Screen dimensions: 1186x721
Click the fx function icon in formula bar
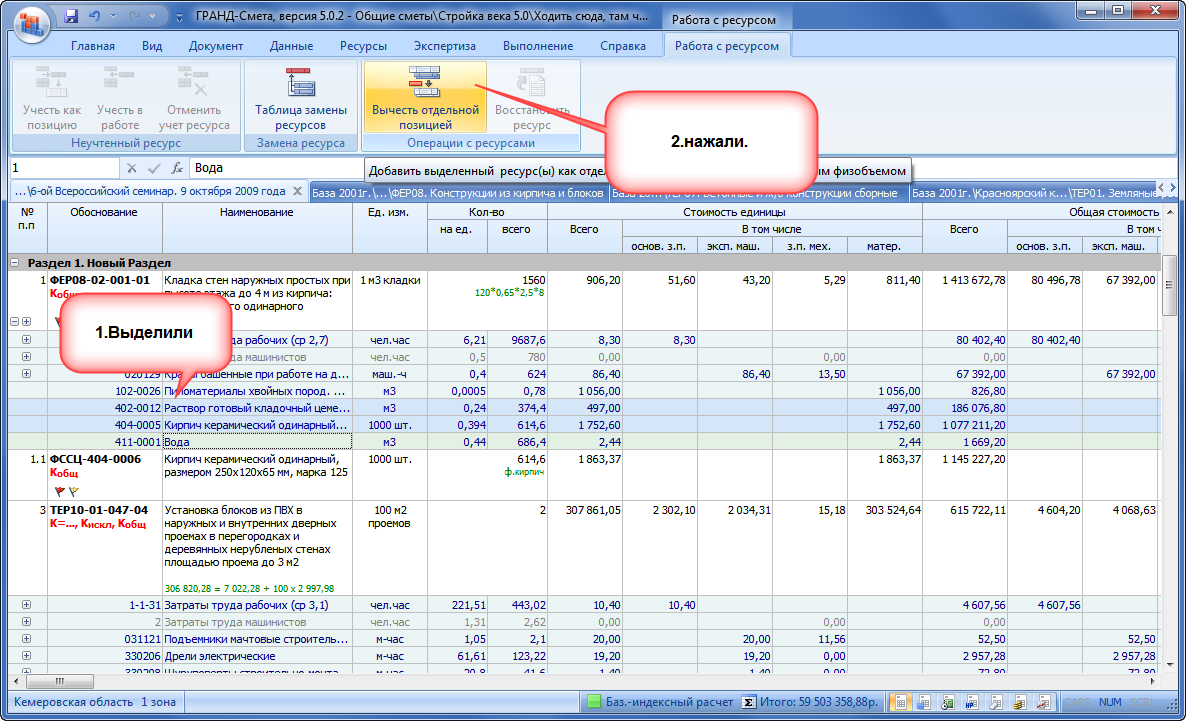[x=177, y=169]
